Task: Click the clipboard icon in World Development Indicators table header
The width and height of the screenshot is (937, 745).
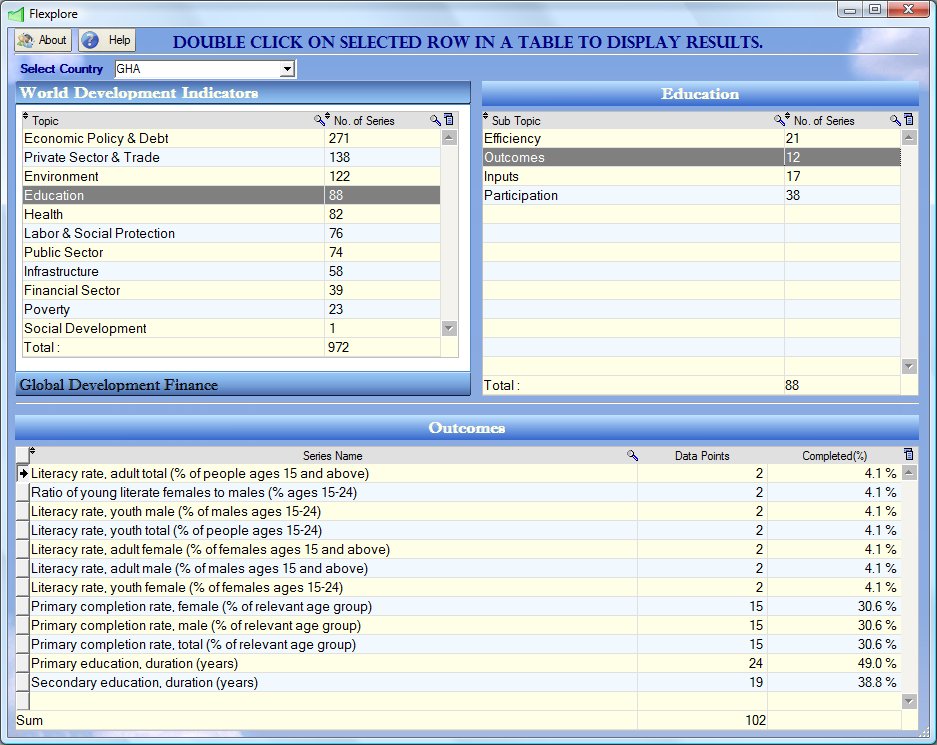Action: [449, 119]
